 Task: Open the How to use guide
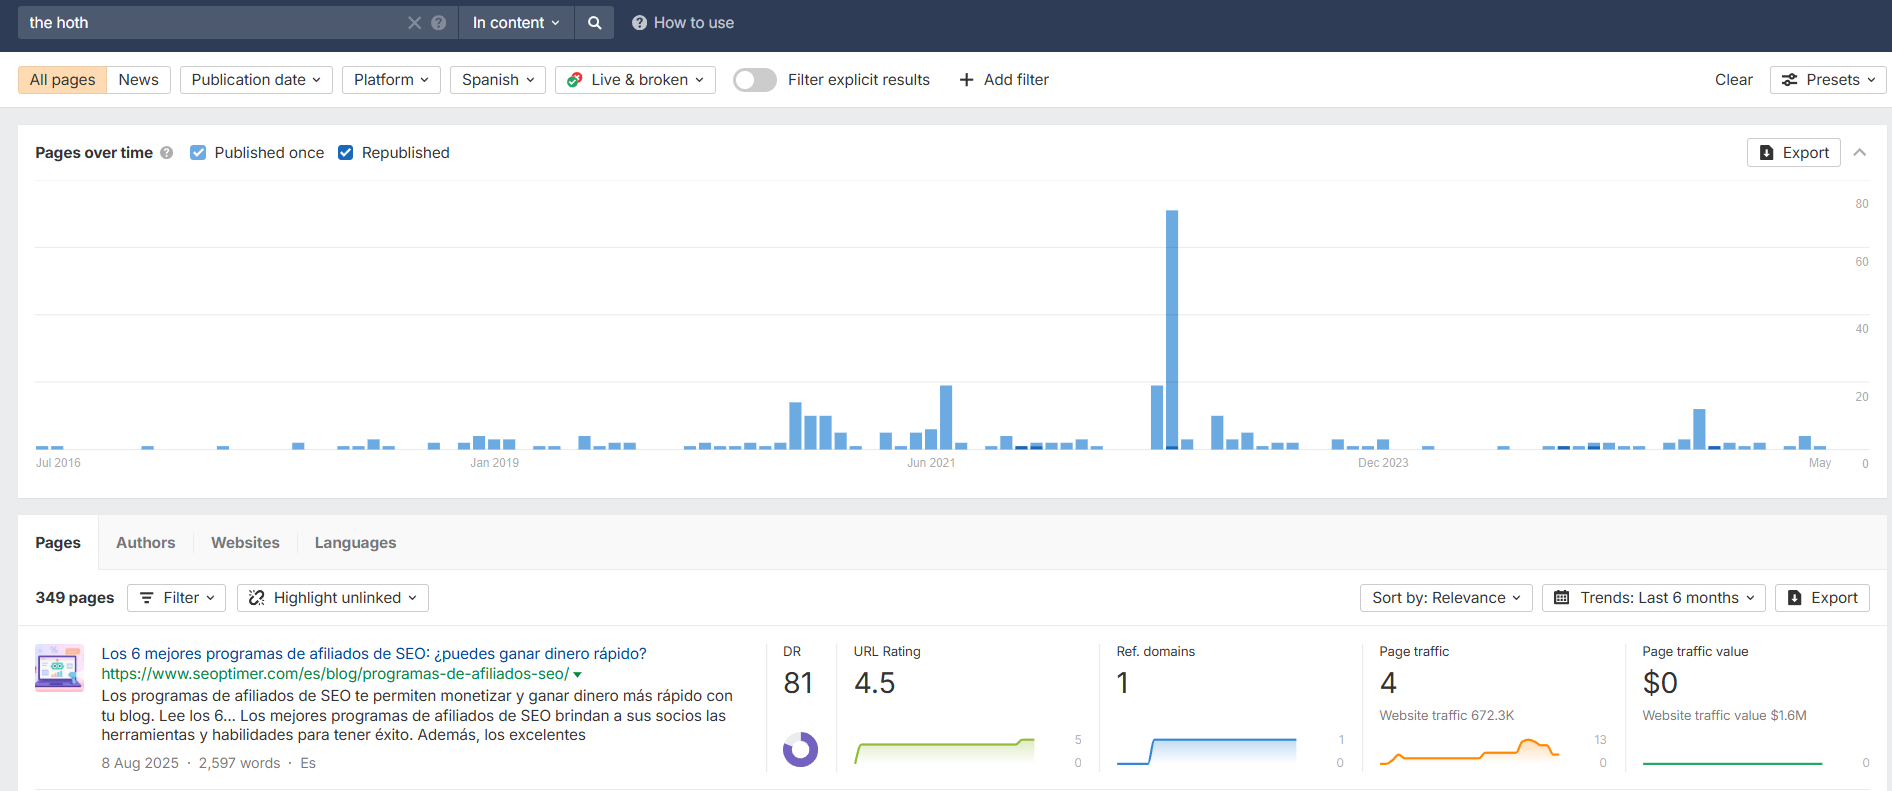tap(683, 23)
